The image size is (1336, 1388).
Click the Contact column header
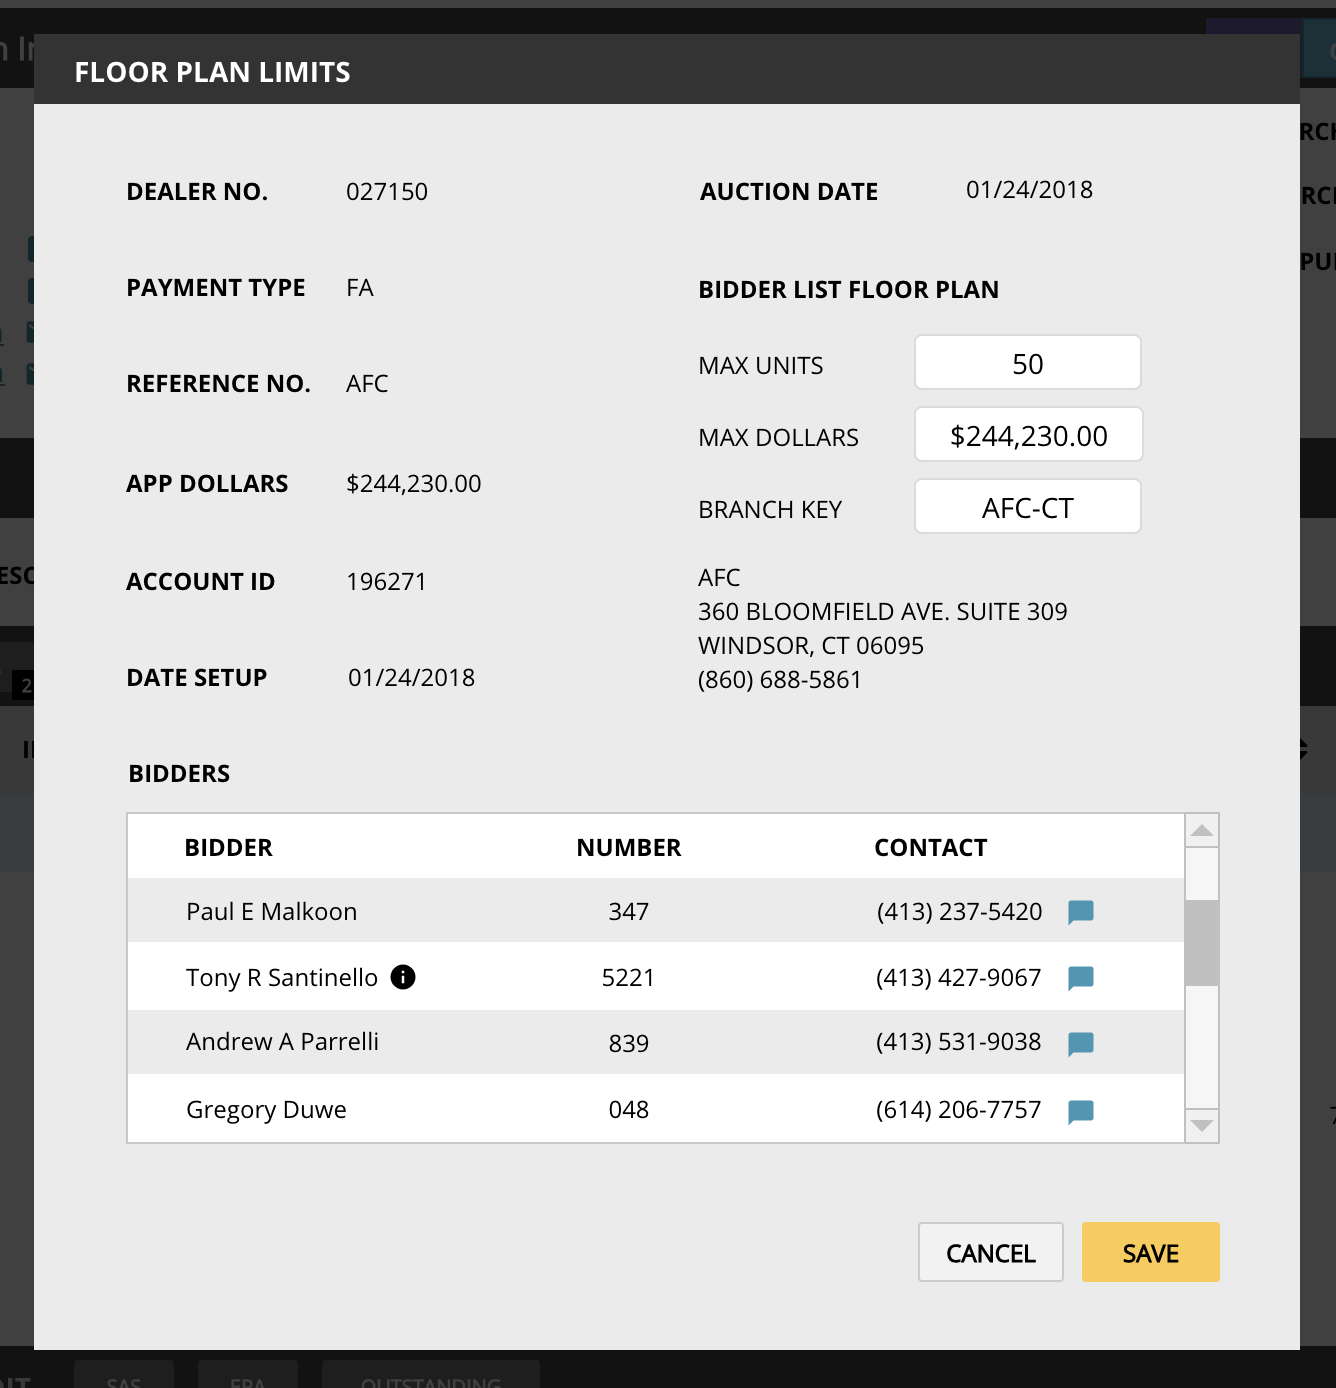pyautogui.click(x=930, y=848)
